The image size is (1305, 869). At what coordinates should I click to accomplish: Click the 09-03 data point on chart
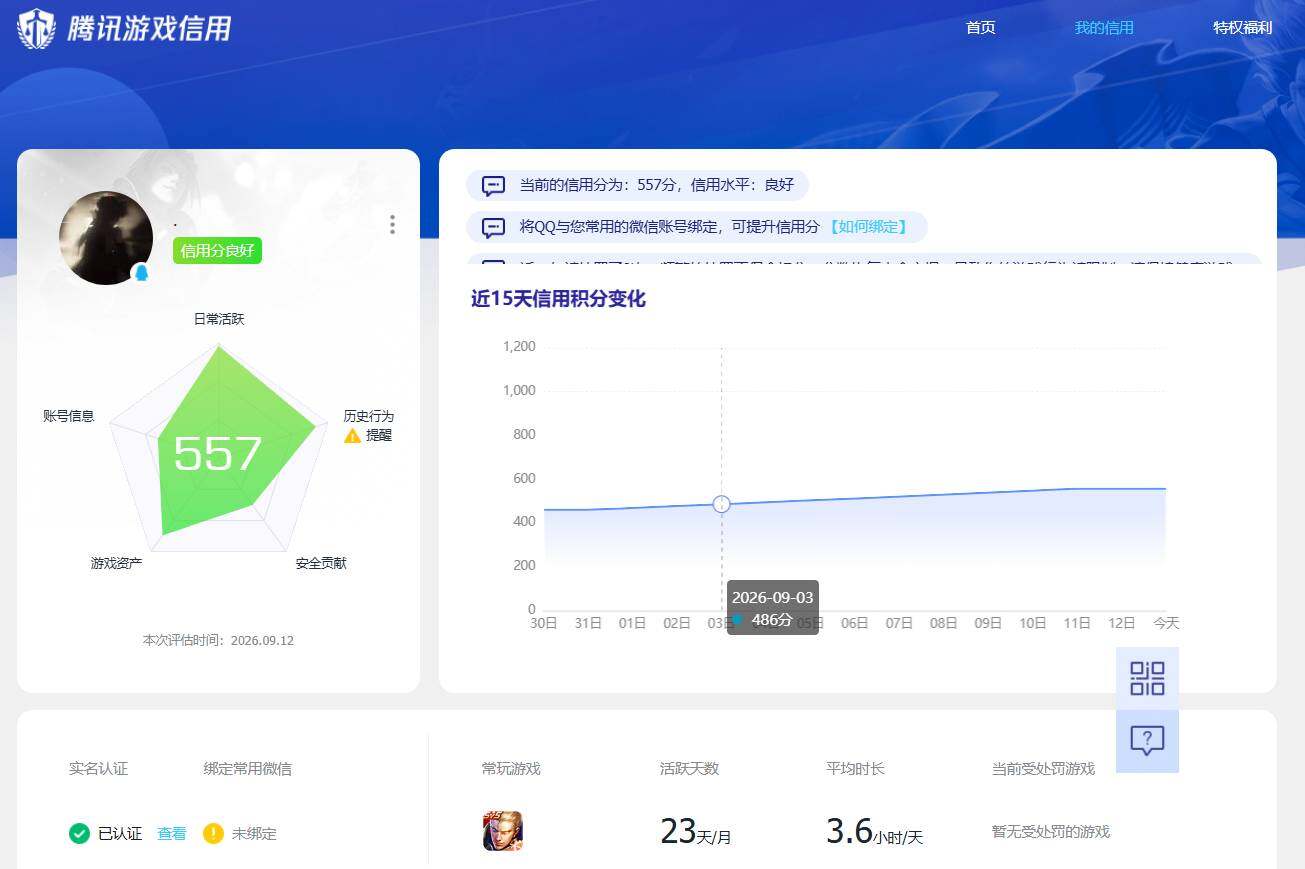[722, 504]
